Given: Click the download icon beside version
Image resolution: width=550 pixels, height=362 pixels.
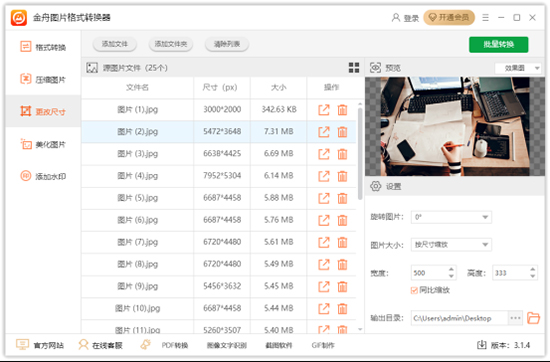Looking at the screenshot, I should pyautogui.click(x=482, y=345).
